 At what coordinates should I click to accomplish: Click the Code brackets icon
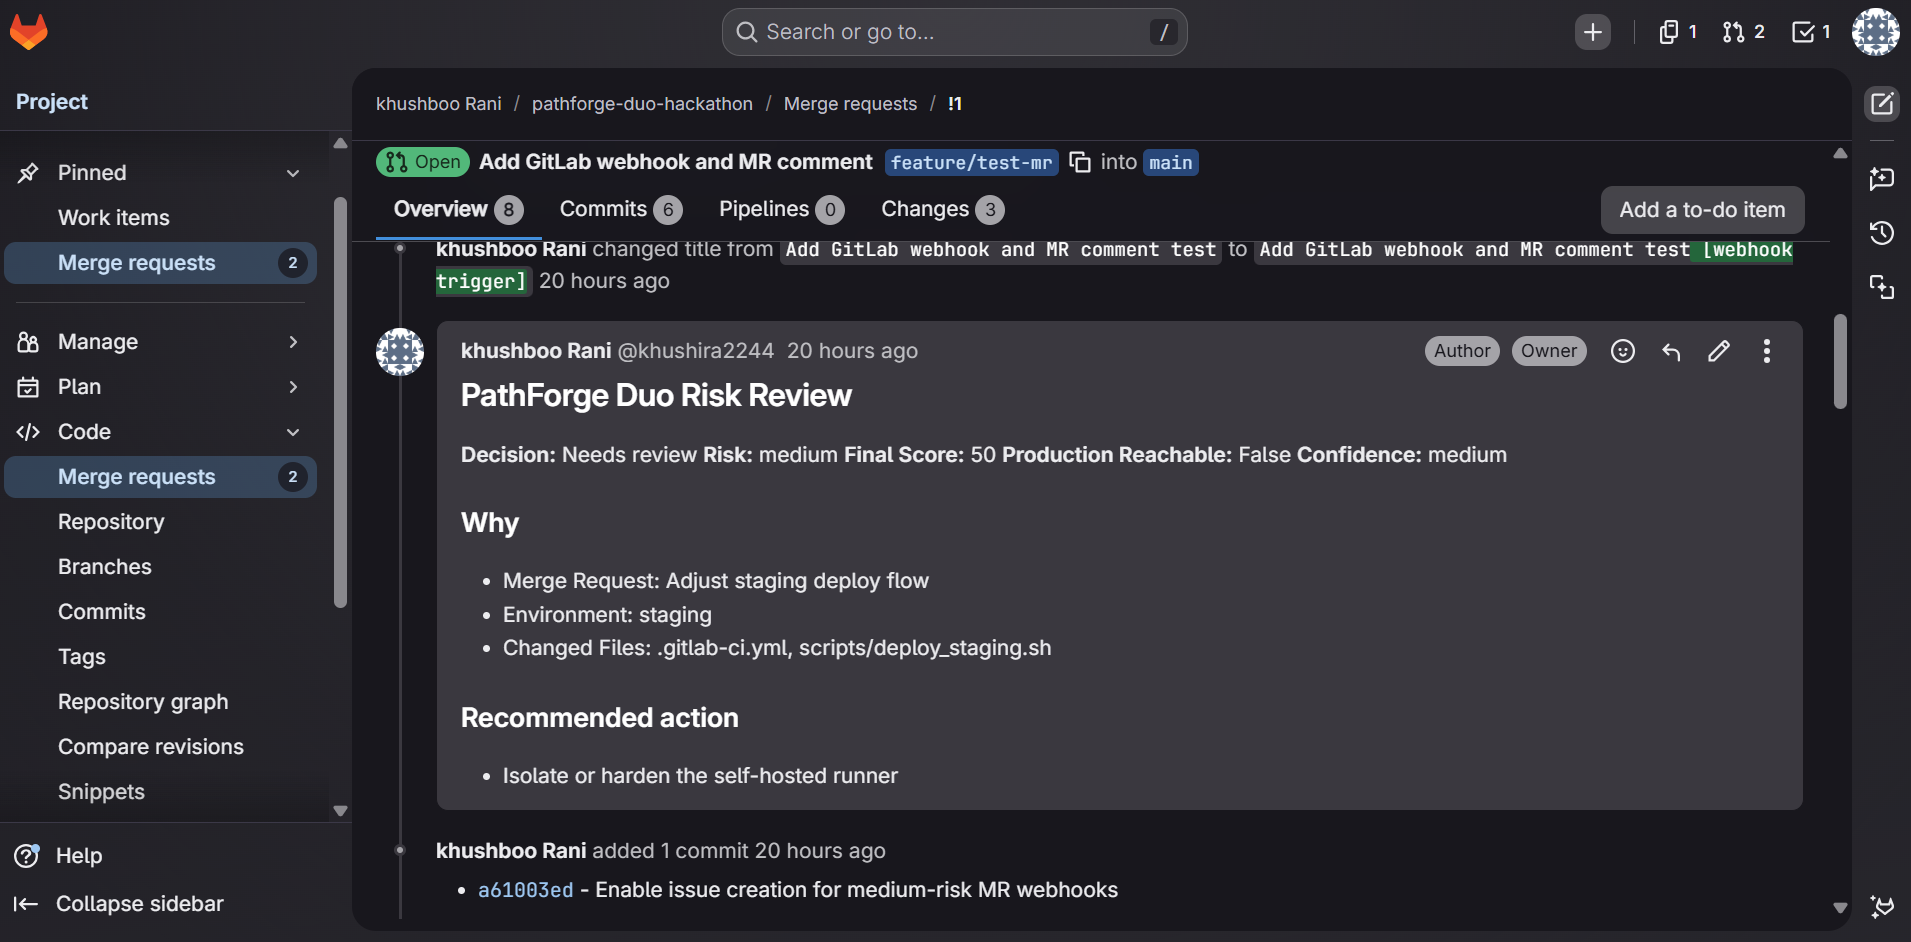coord(28,432)
